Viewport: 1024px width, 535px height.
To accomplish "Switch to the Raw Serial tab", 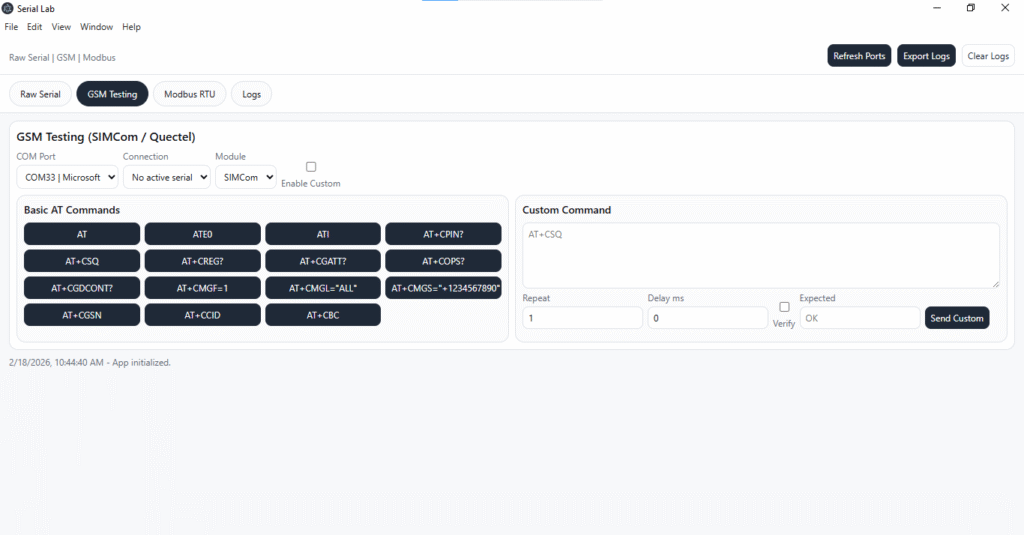I will pyautogui.click(x=40, y=94).
